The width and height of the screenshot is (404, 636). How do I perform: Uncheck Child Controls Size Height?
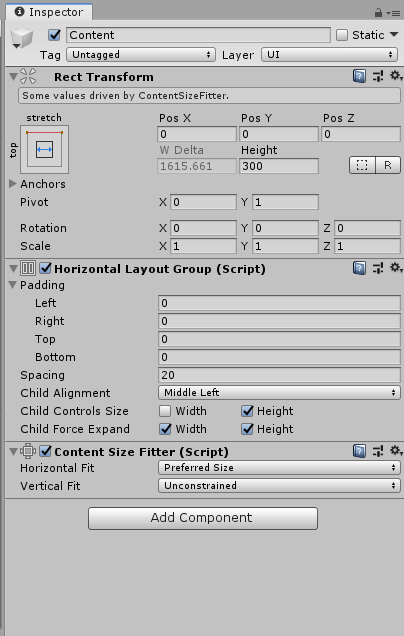(247, 411)
